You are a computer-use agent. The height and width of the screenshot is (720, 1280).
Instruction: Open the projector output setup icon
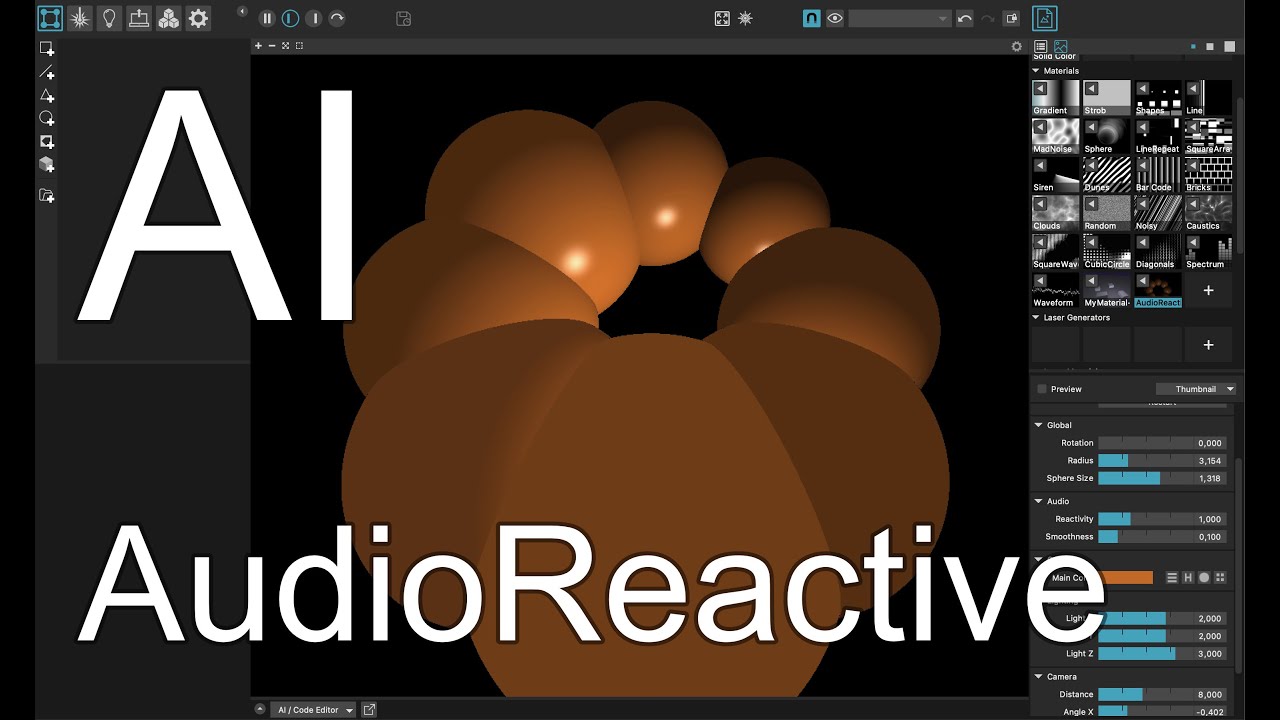coord(139,18)
